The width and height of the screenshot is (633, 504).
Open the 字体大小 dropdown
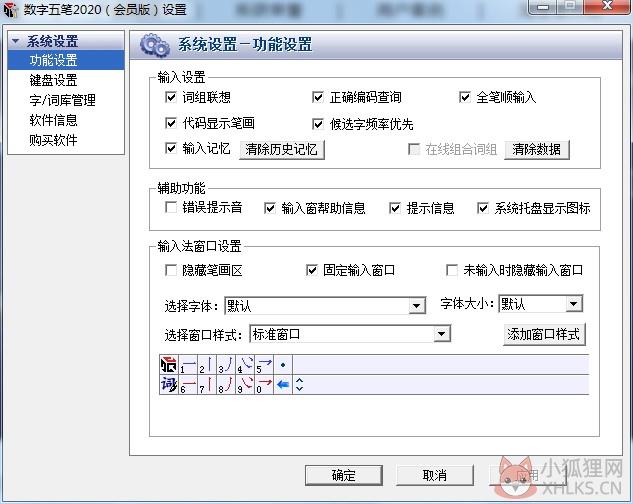point(573,304)
